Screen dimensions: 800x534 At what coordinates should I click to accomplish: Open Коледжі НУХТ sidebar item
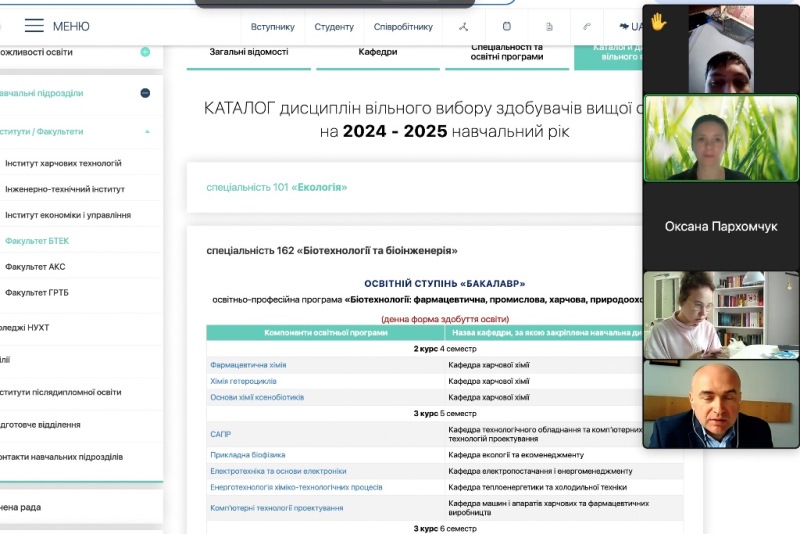(x=24, y=327)
